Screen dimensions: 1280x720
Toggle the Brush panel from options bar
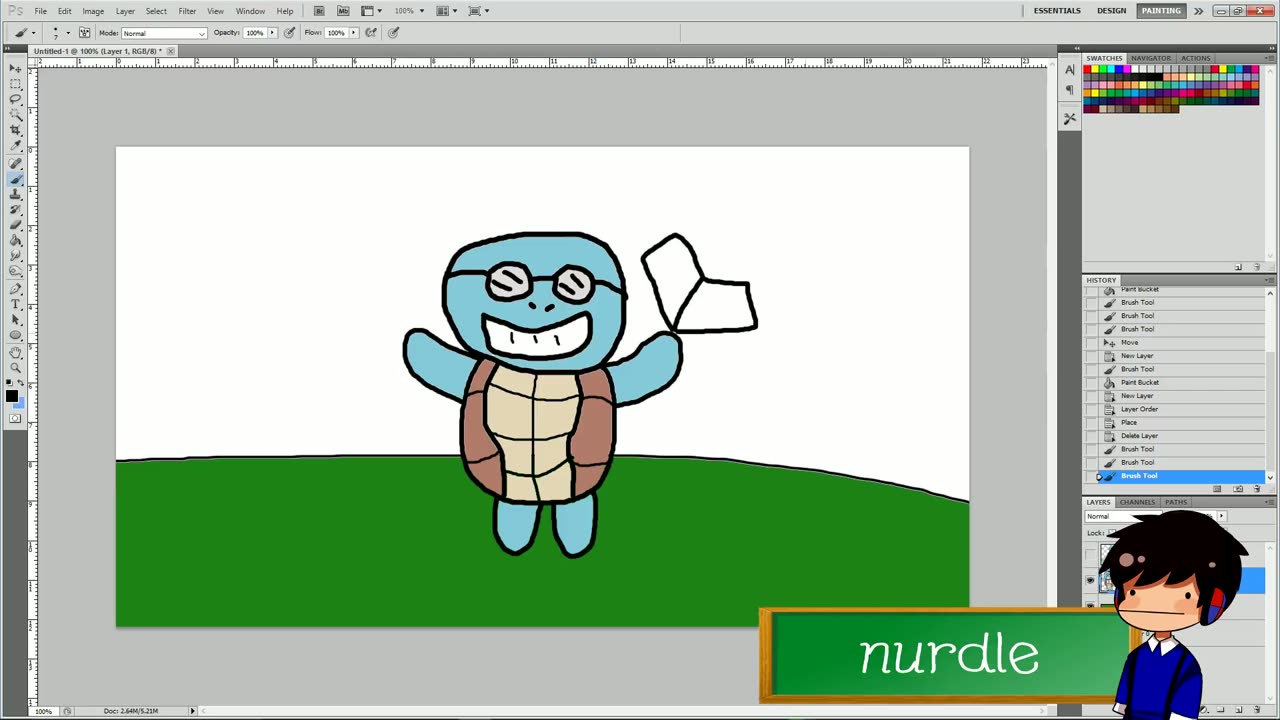[85, 33]
